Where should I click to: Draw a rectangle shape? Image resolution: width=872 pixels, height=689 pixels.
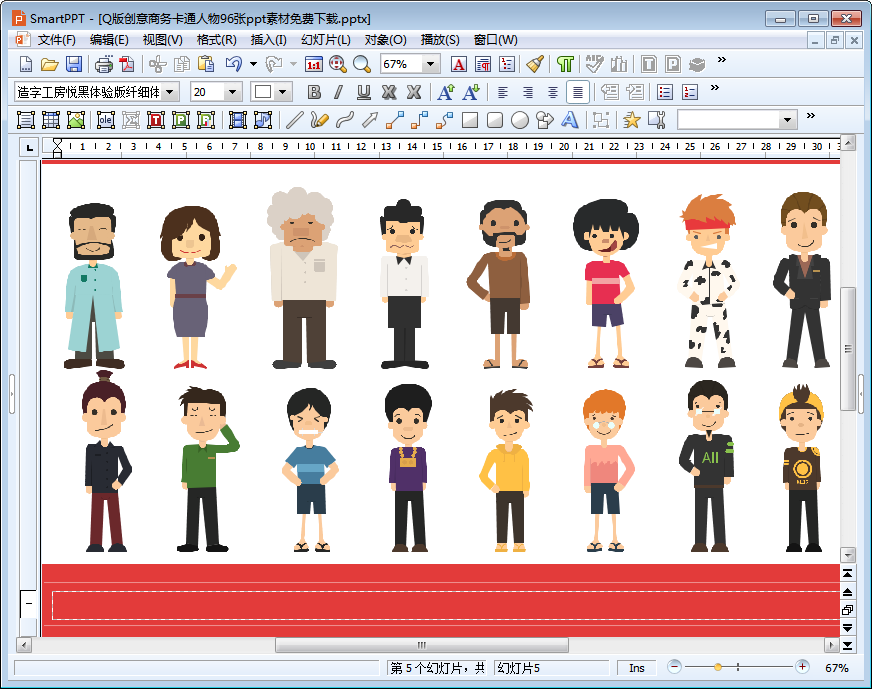tap(470, 120)
